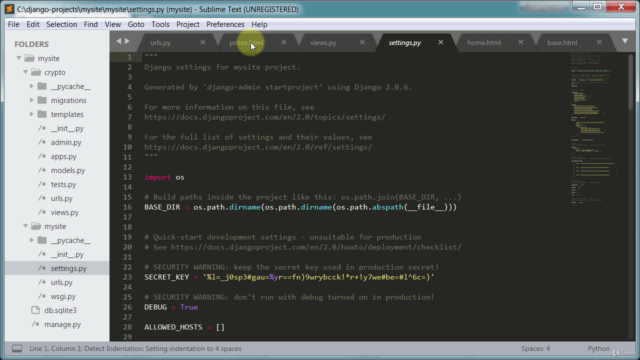The height and width of the screenshot is (360, 640).
Task: Switch to the views.py tab
Action: [323, 42]
